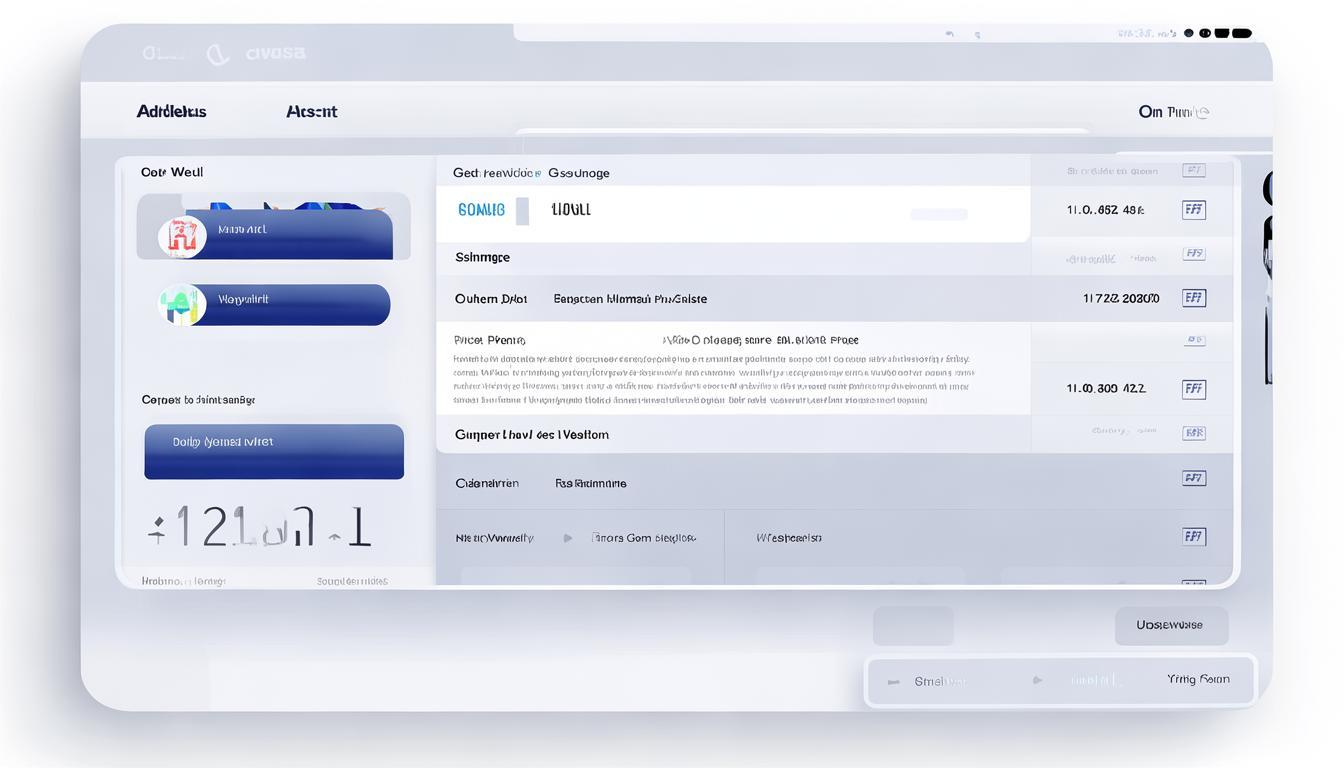
Task: Click the FF icon beside 11722 20300
Action: click(x=1193, y=298)
